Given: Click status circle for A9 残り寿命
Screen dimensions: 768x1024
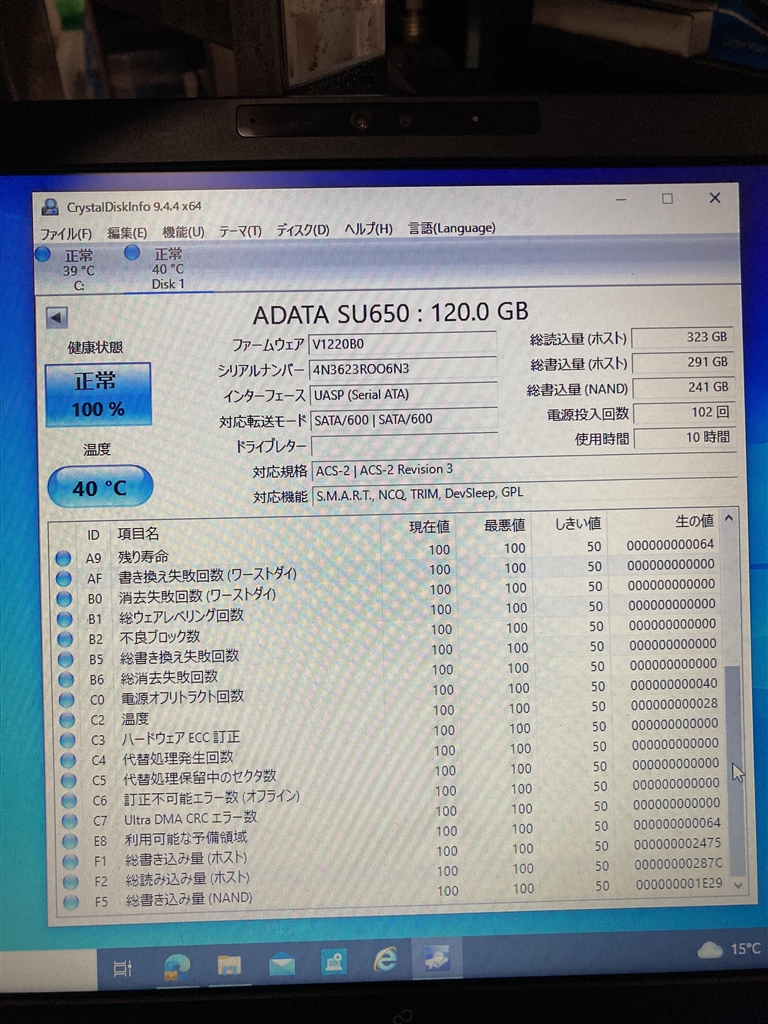Looking at the screenshot, I should 63,558.
